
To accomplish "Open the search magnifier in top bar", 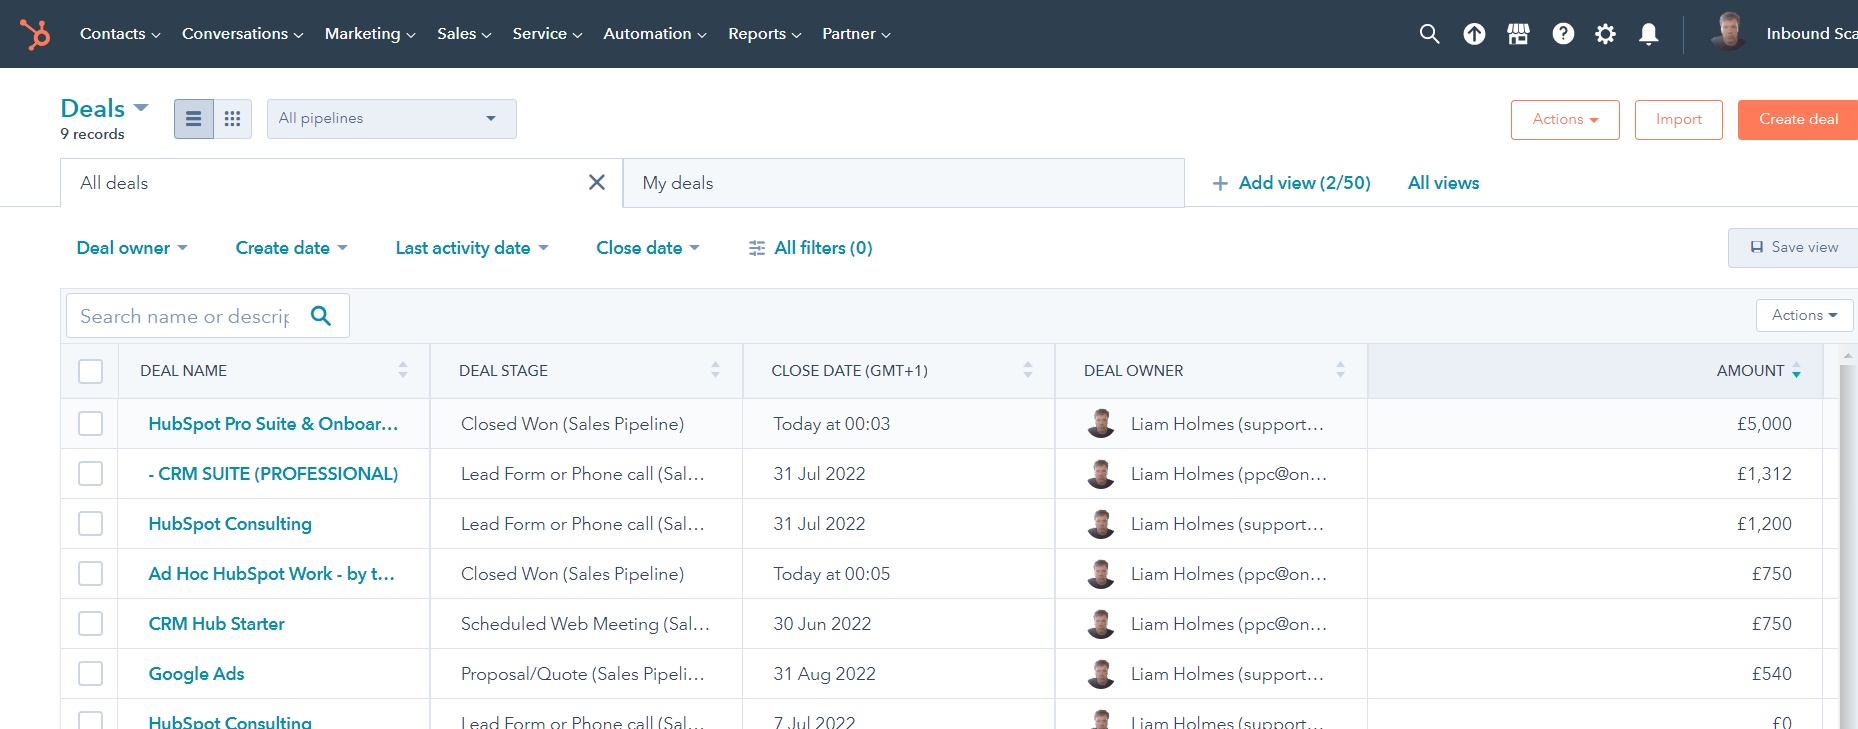I will [x=1429, y=34].
